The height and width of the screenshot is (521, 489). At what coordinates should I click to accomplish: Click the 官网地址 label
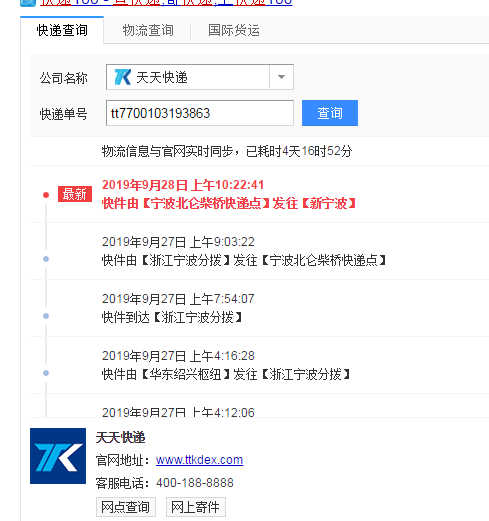pos(122,460)
